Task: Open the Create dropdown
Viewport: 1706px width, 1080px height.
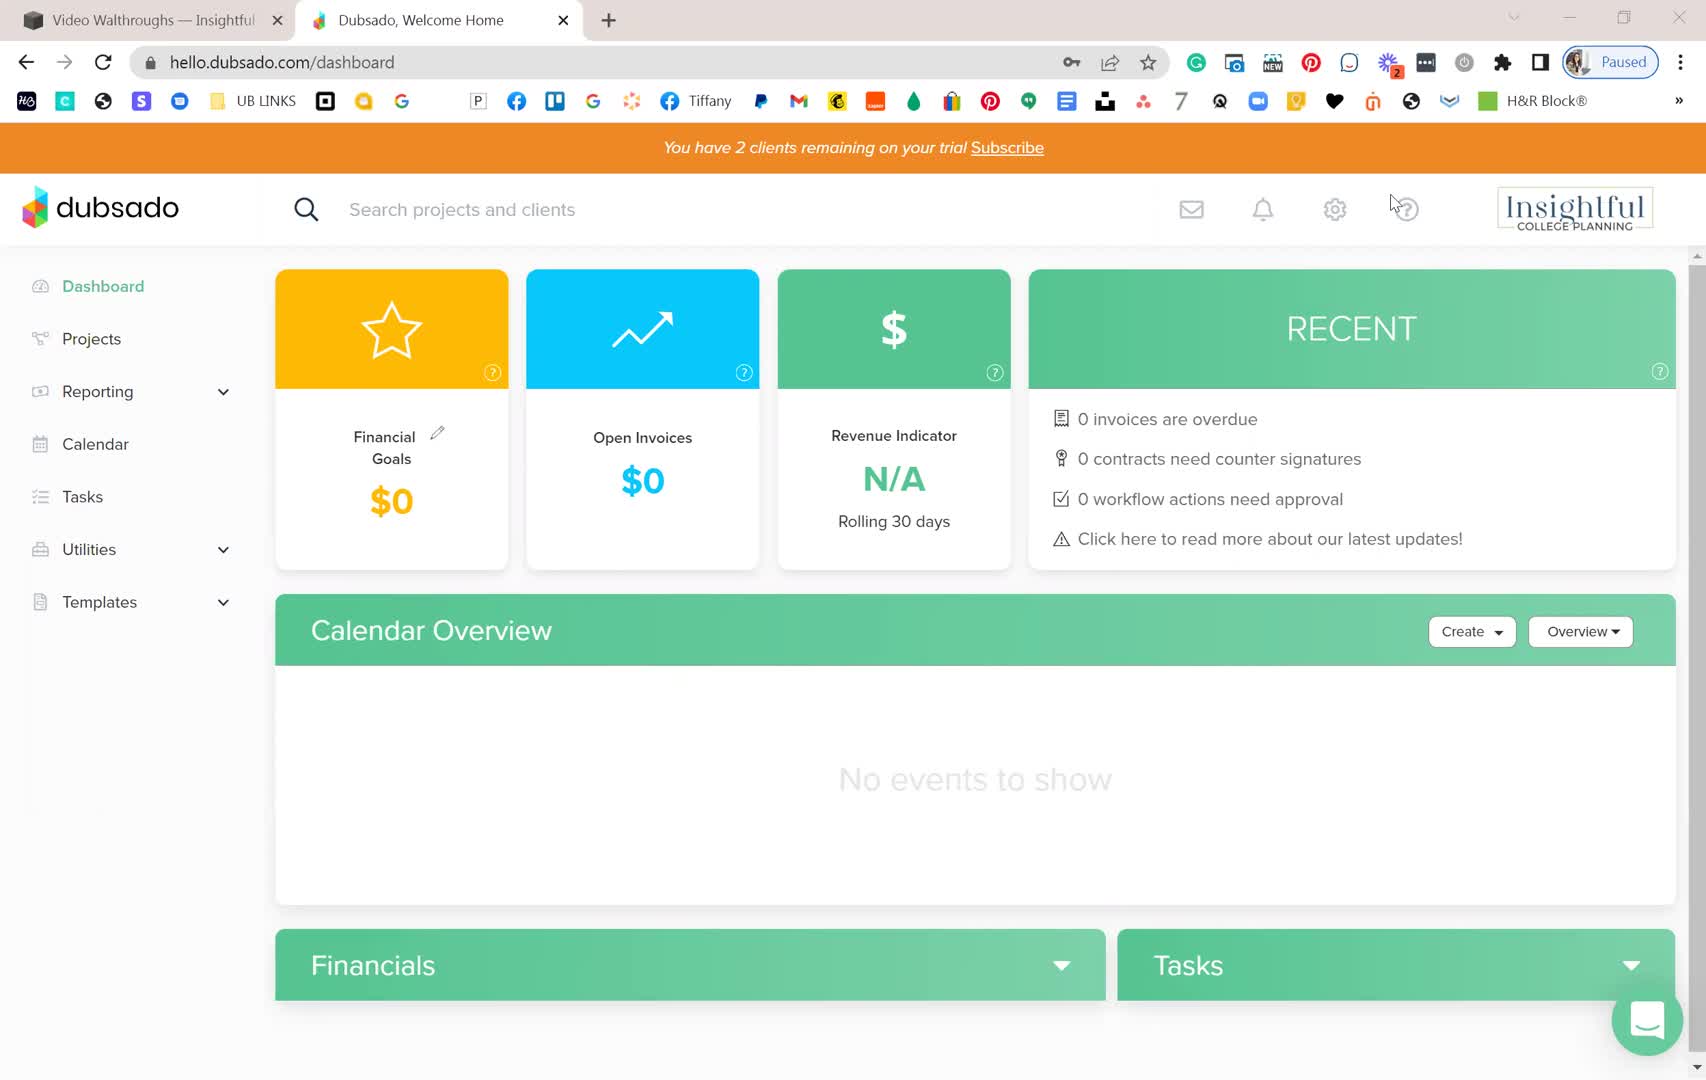Action: click(x=1472, y=632)
